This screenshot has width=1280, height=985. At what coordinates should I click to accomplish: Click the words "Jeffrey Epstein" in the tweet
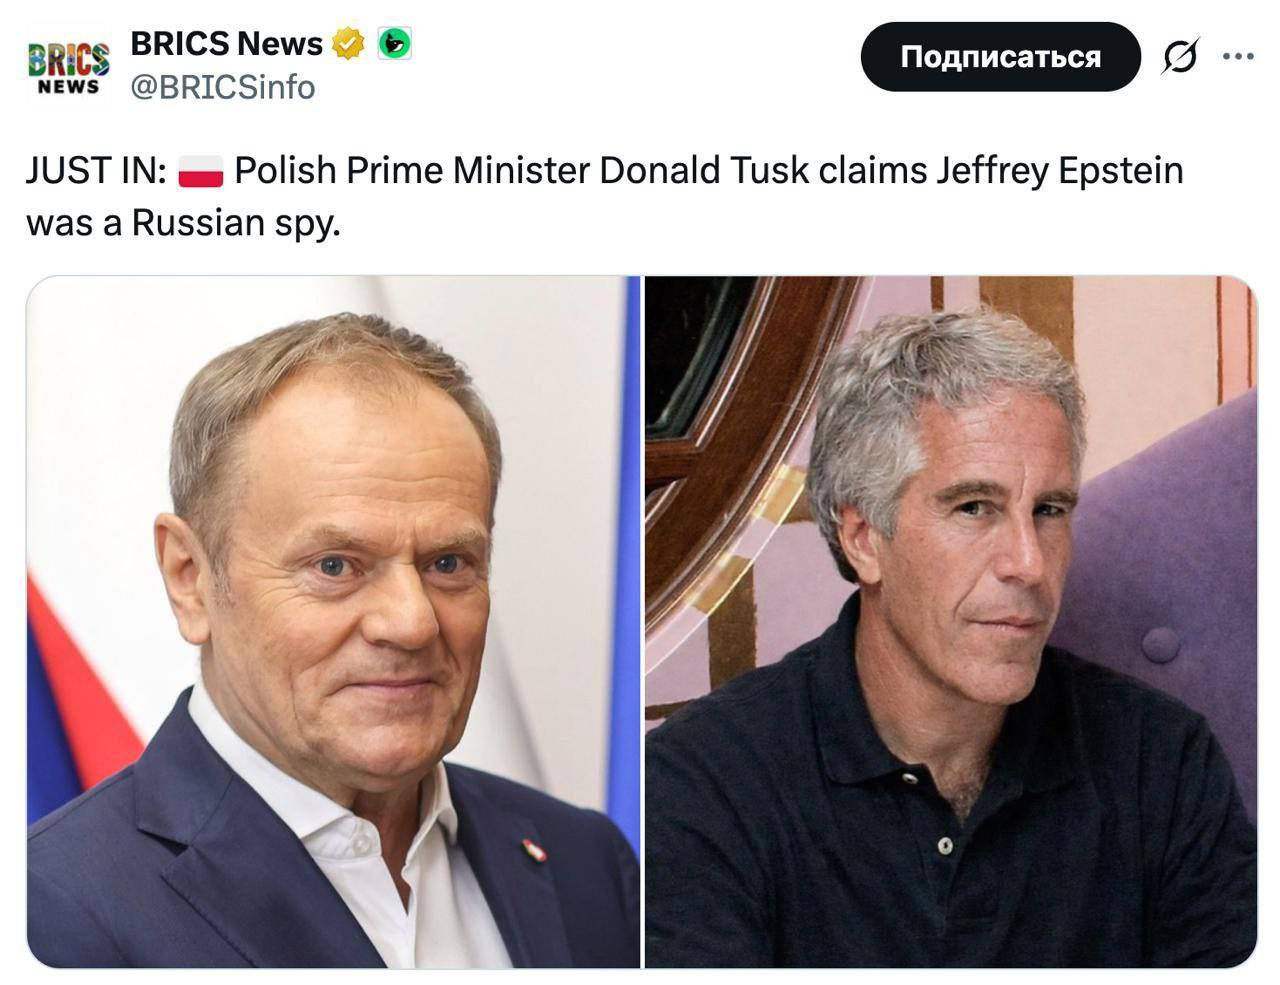[x=1059, y=172]
